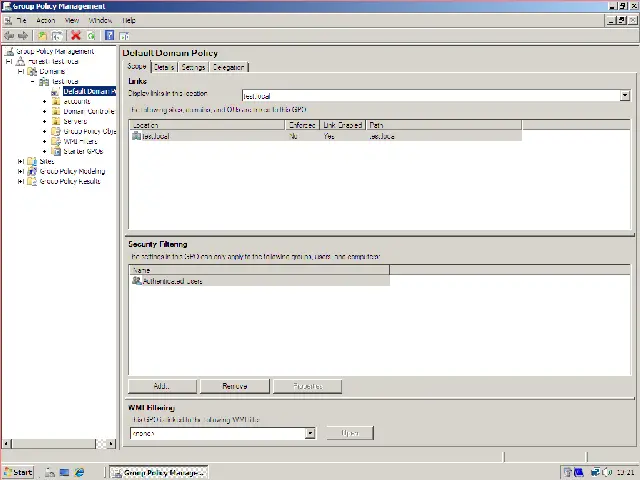Click the Group Policy Objects folder icon
Viewport: 640px width, 480px height.
click(x=56, y=131)
